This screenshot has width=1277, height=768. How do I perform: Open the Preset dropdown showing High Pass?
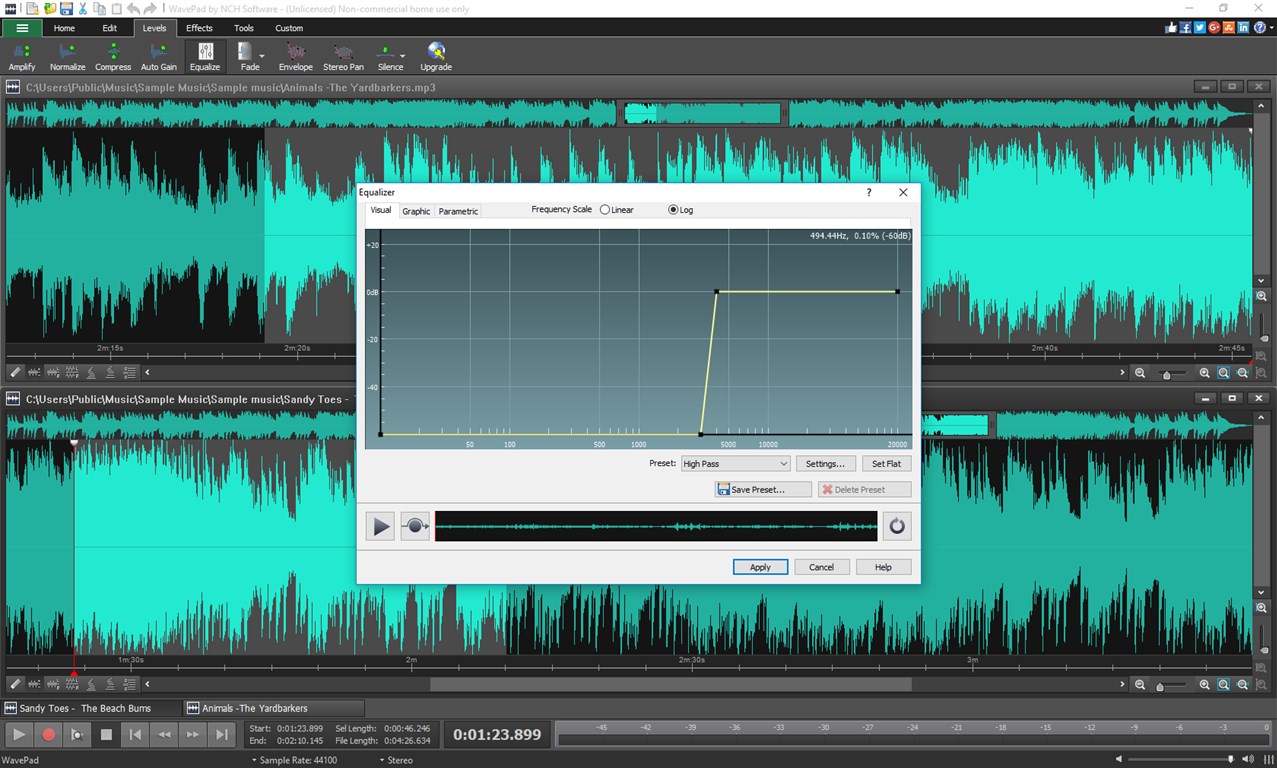(735, 463)
